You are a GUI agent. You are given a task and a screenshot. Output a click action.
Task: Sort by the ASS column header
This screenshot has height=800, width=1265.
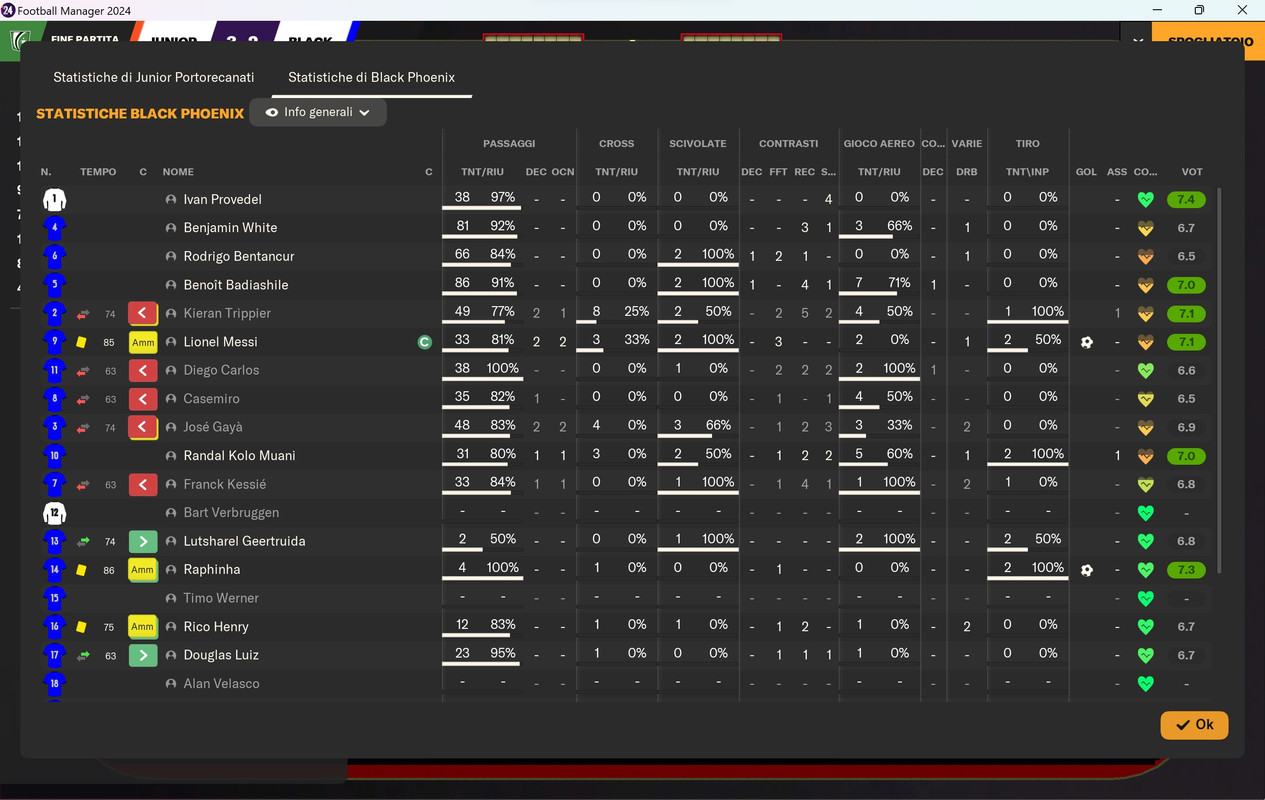pos(1117,172)
